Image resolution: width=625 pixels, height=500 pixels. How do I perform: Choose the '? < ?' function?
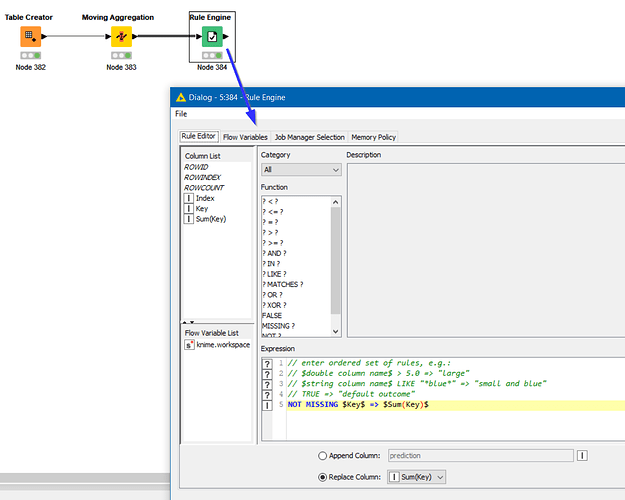click(270, 201)
